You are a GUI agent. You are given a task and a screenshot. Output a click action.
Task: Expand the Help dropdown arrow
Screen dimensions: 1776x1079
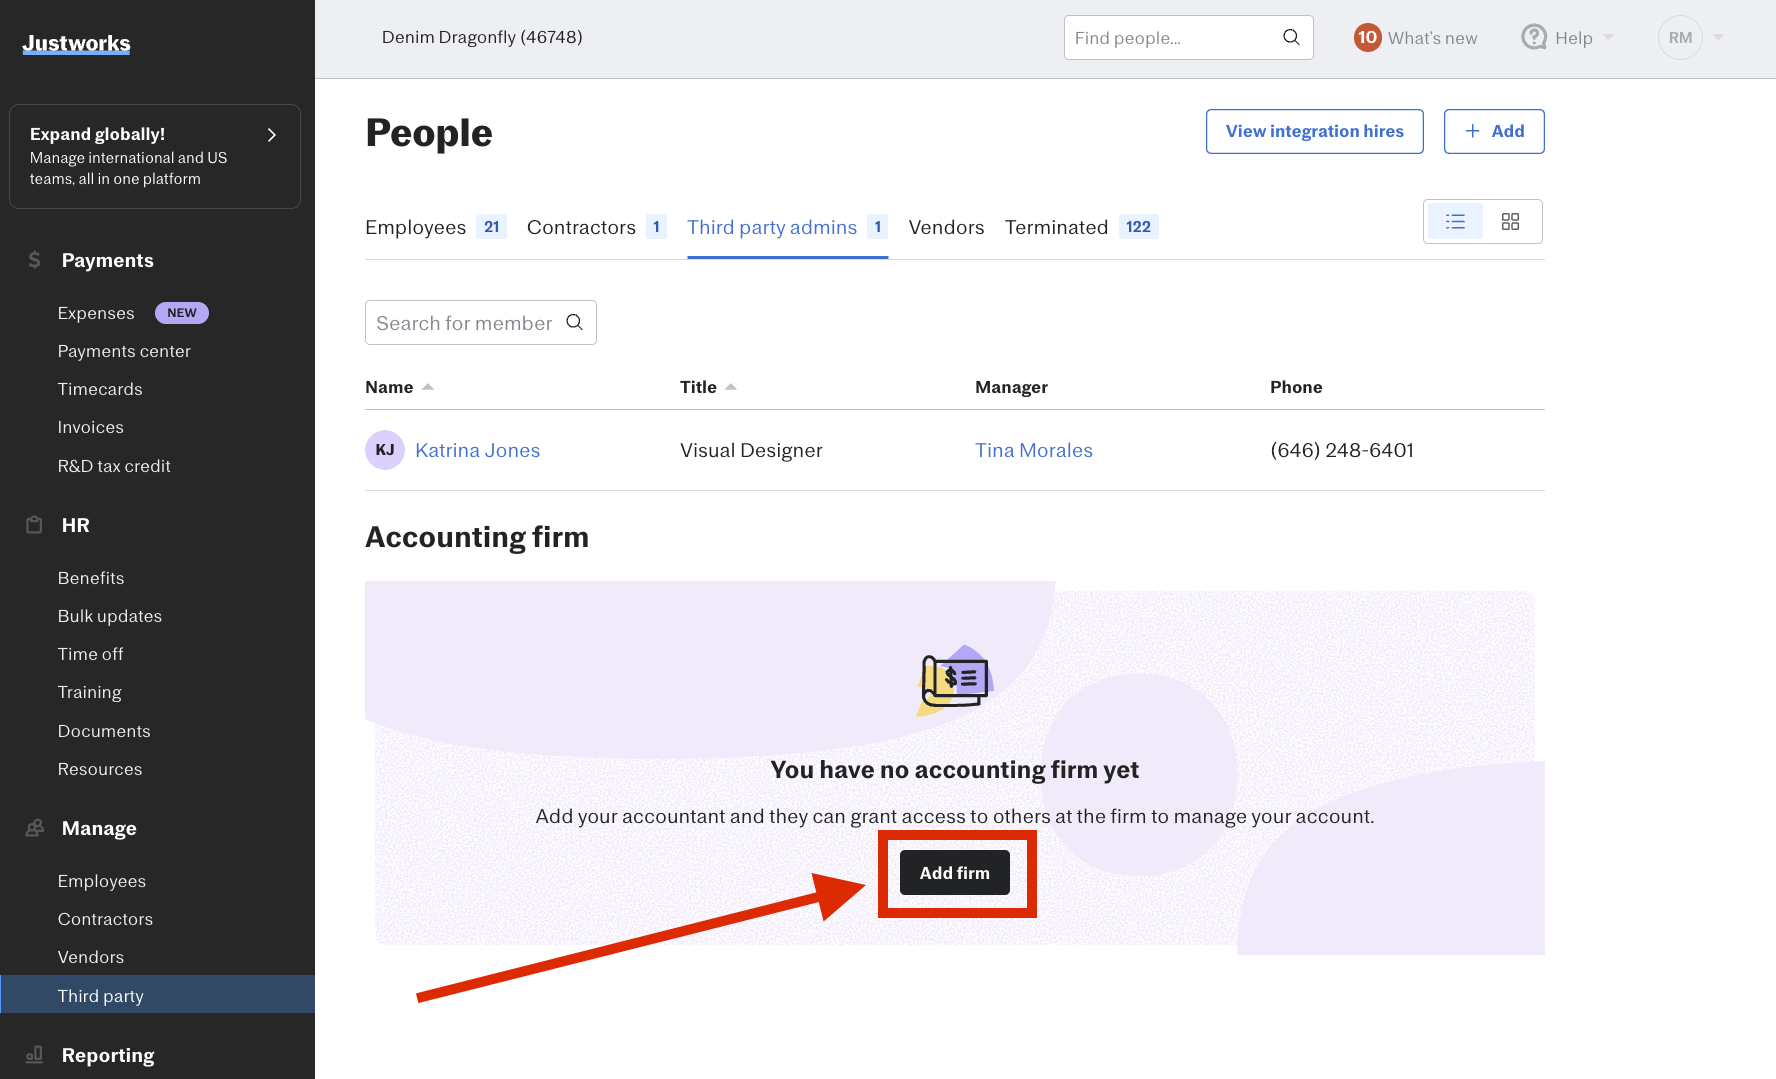click(1608, 37)
